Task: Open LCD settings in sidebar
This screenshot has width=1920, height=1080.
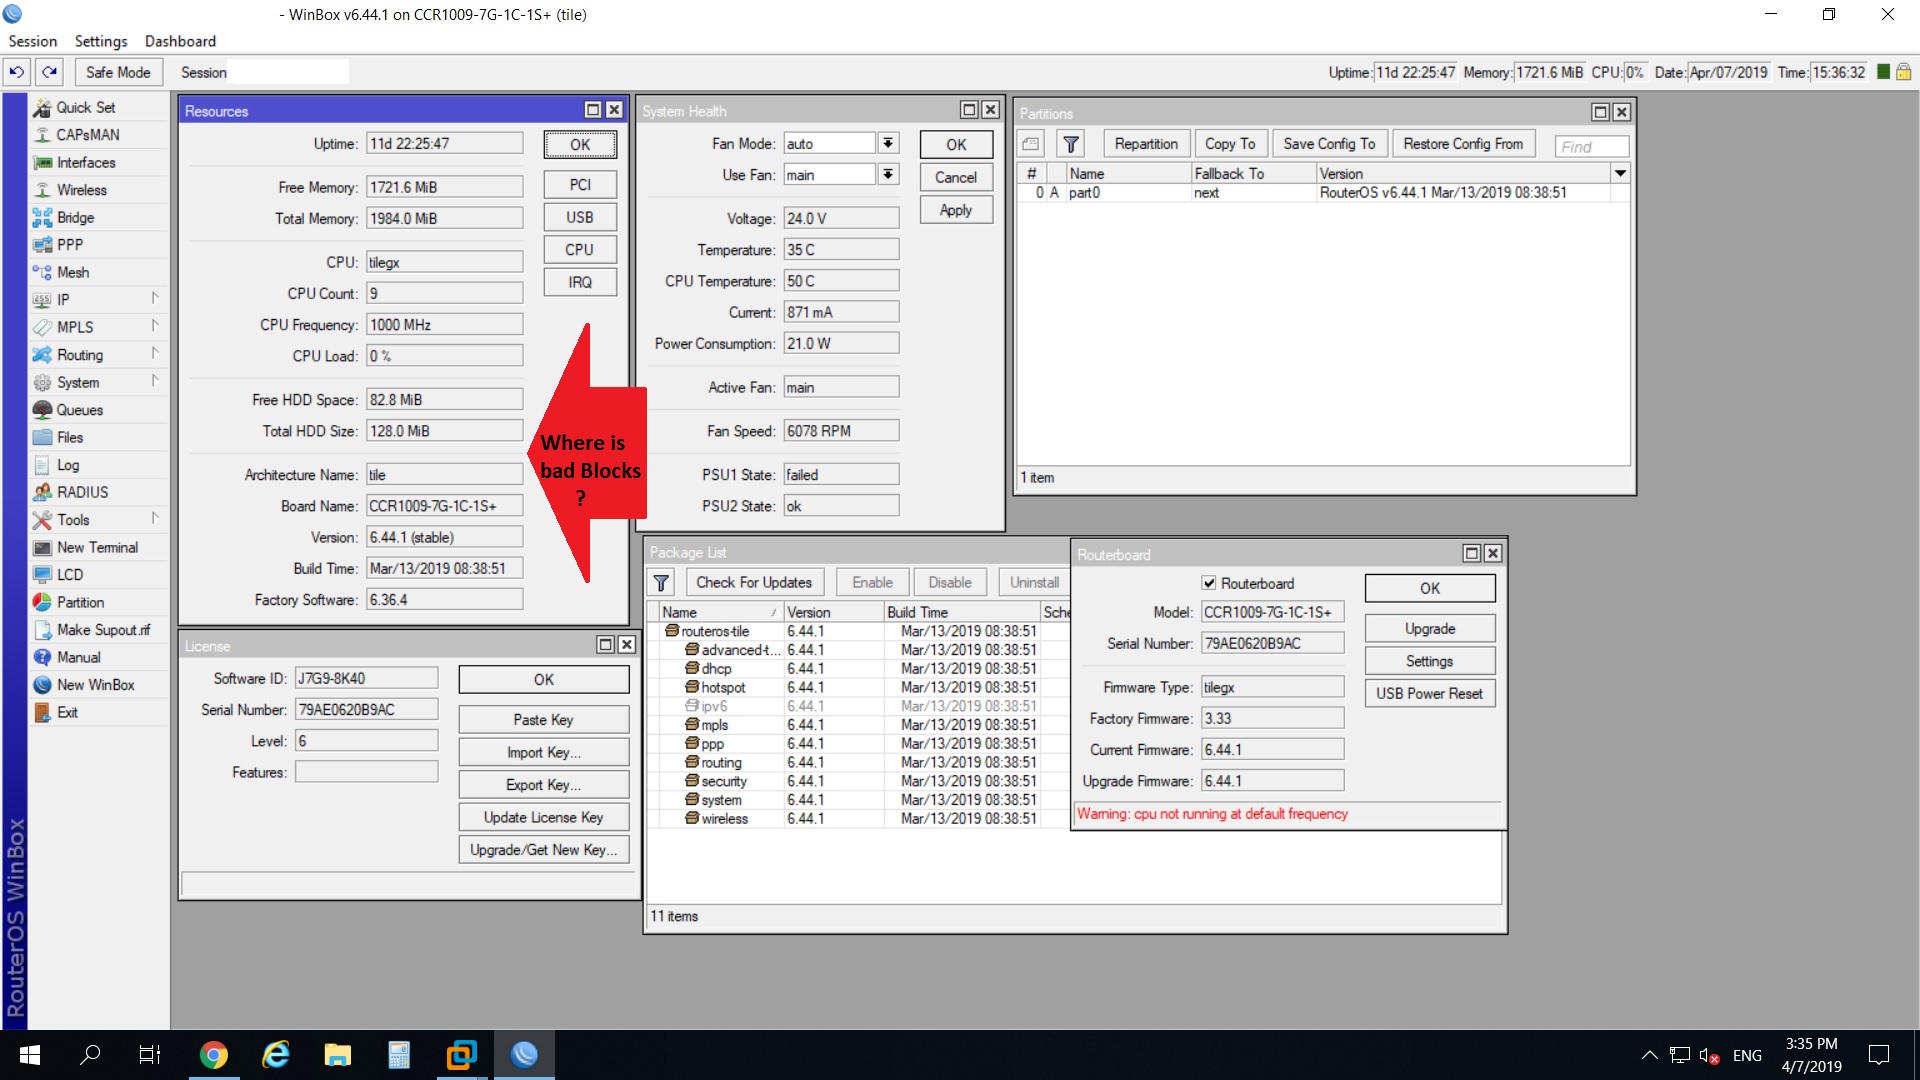Action: click(x=70, y=575)
